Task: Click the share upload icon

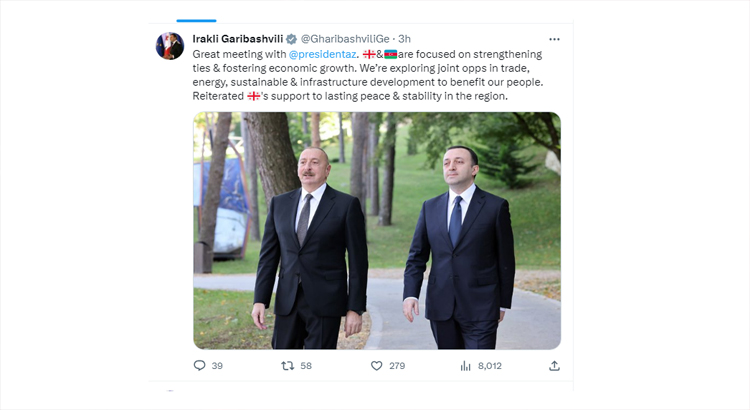Action: coord(554,366)
